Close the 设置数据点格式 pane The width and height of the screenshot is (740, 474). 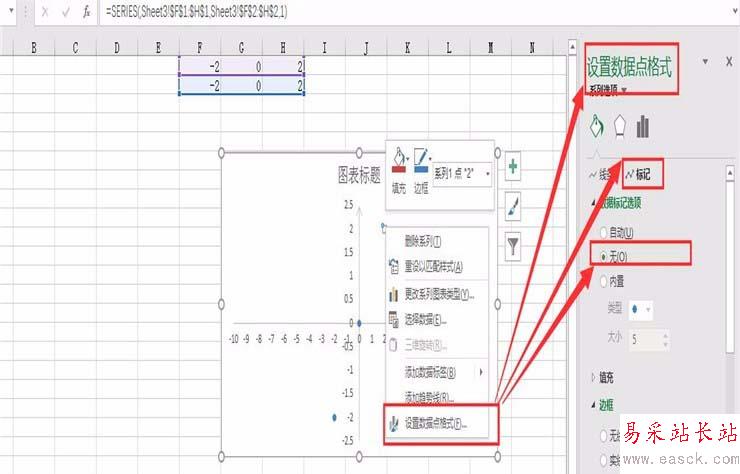coord(729,61)
